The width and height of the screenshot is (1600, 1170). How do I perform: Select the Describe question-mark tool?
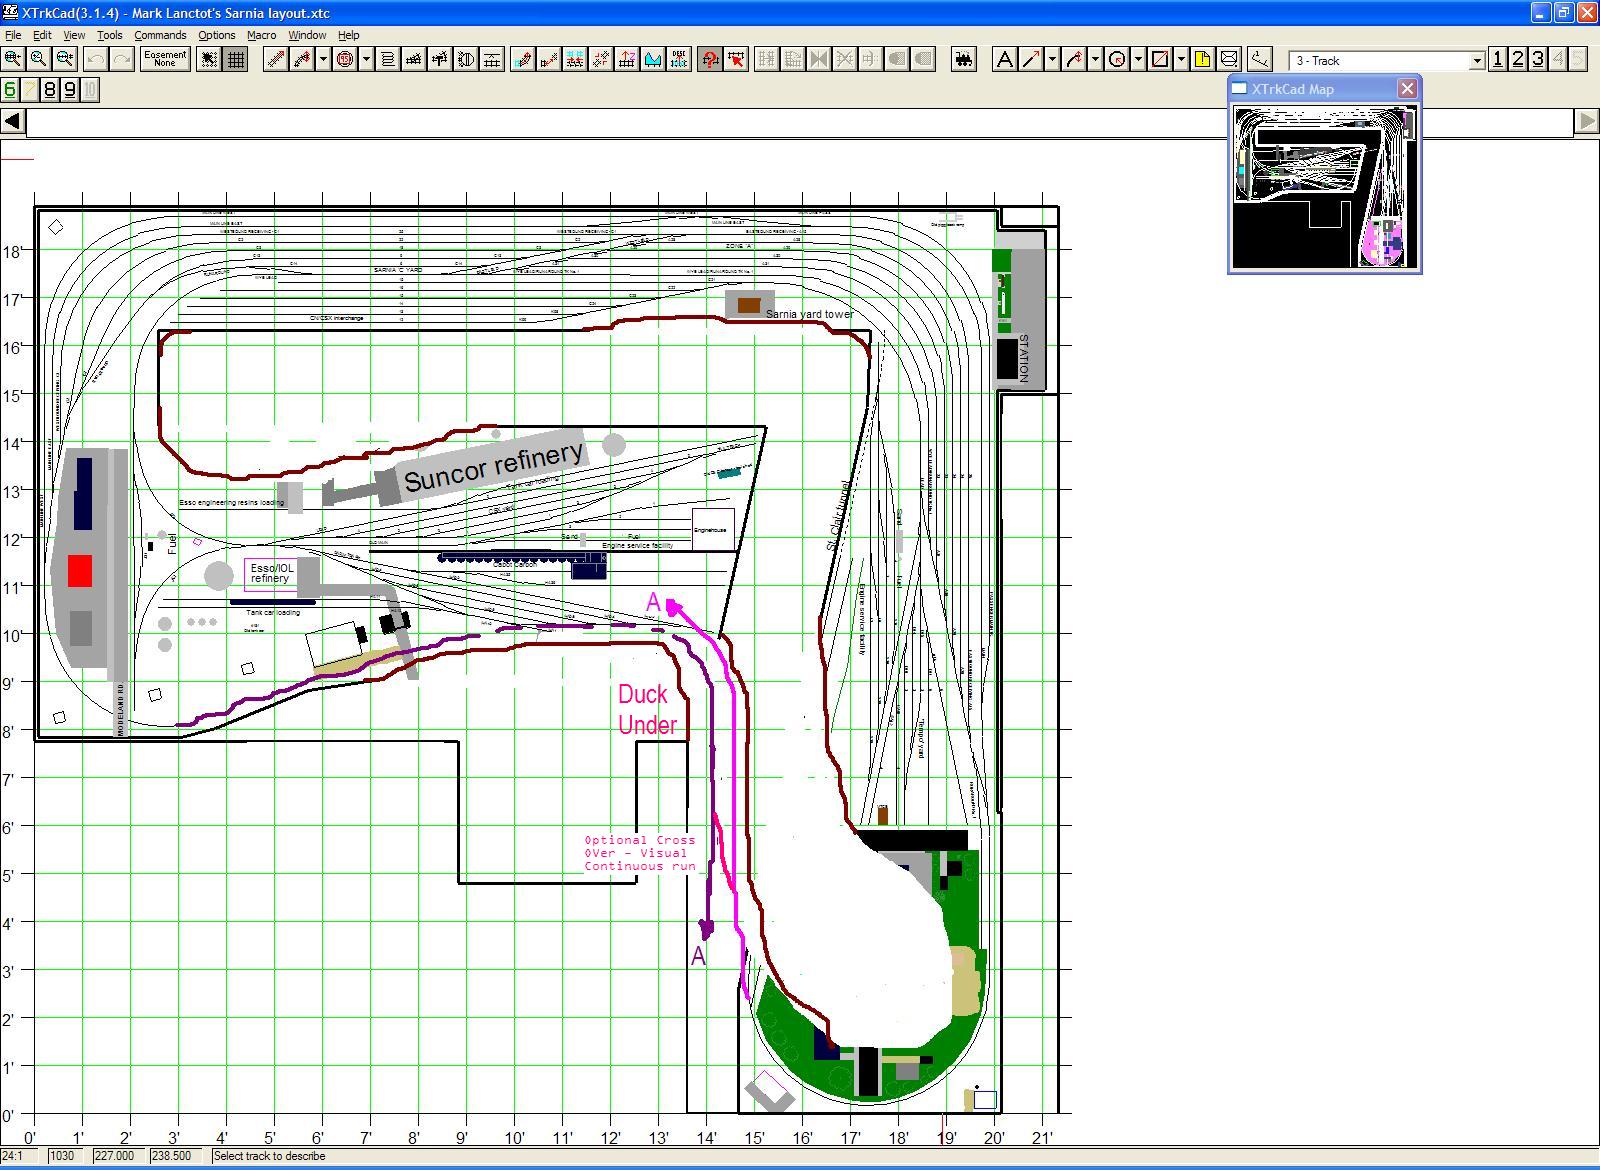(x=710, y=60)
